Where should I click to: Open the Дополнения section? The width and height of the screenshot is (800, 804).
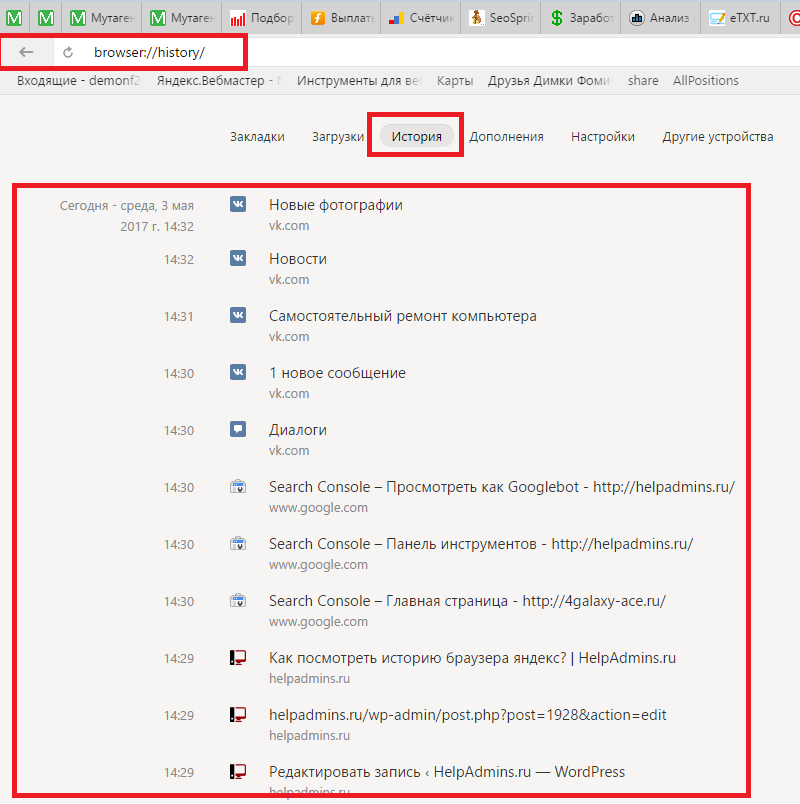pos(506,137)
